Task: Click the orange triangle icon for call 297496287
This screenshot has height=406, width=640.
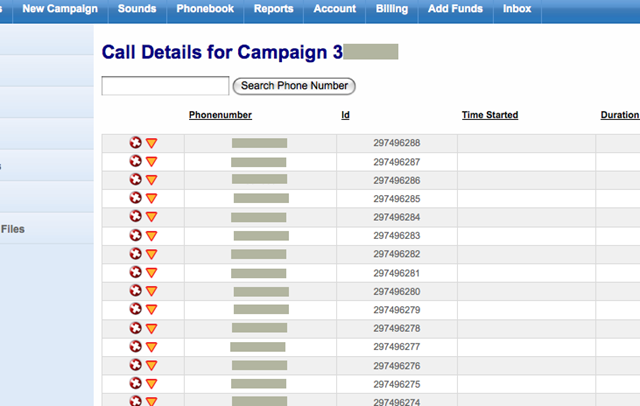Action: point(152,162)
